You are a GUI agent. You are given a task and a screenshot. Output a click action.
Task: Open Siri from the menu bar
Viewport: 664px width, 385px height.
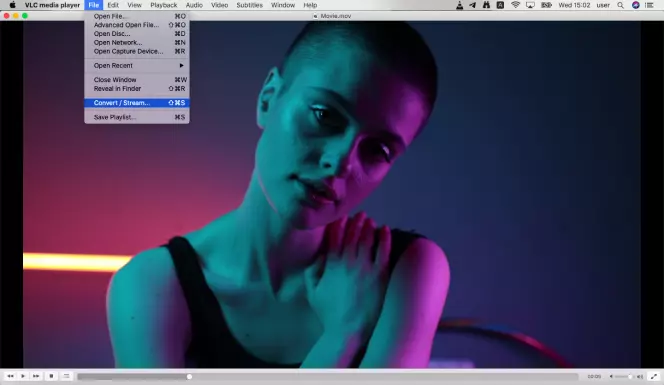click(x=636, y=5)
